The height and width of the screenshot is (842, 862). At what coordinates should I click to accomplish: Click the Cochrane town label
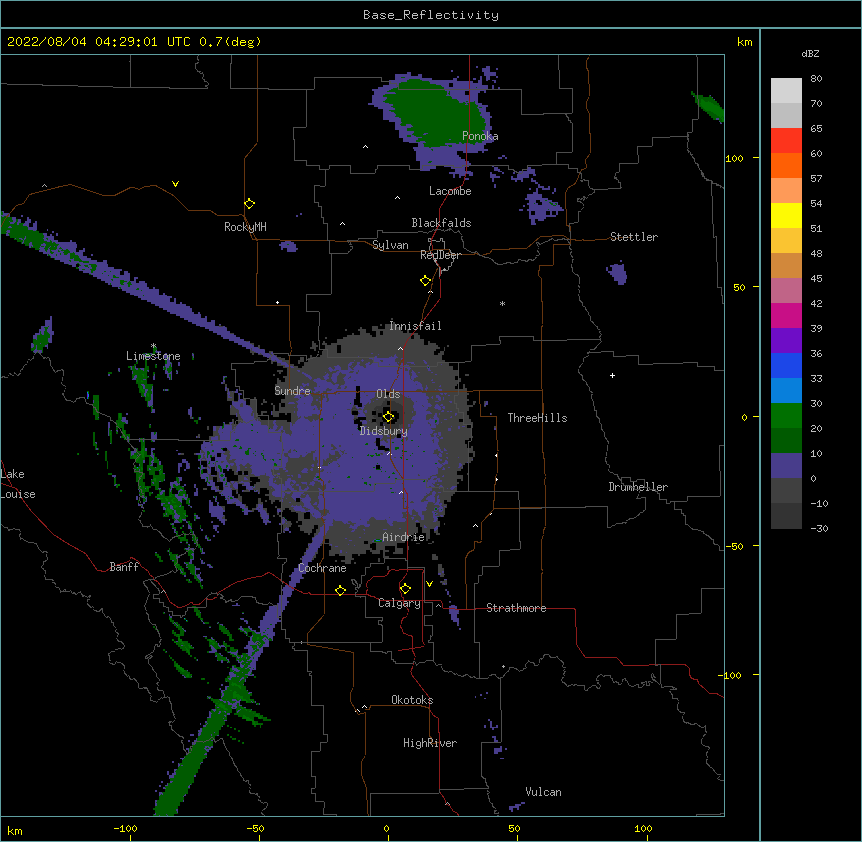tap(322, 568)
